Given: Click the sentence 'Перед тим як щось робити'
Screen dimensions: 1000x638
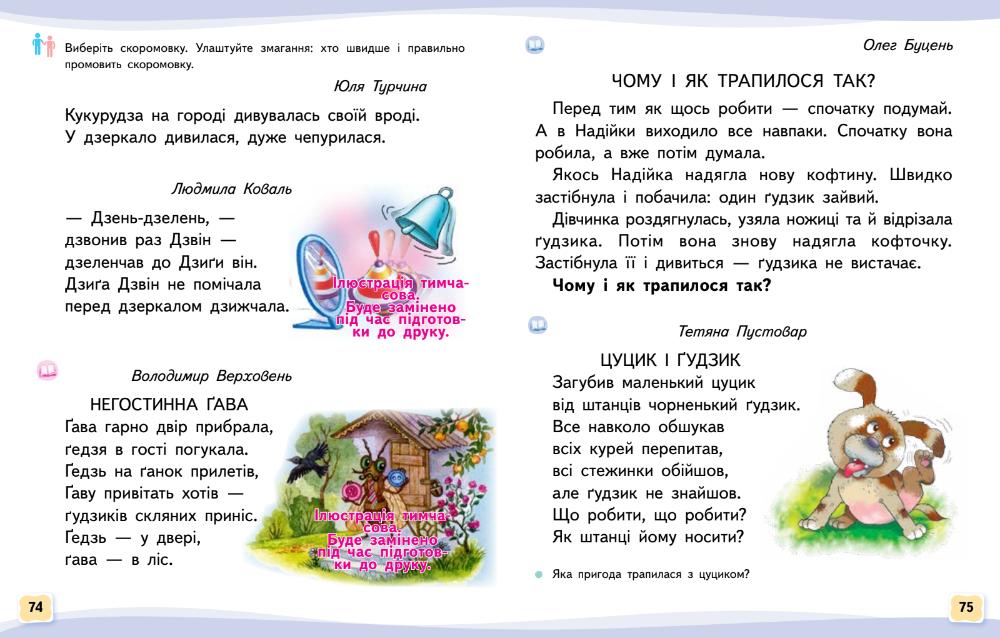Looking at the screenshot, I should (752, 109).
